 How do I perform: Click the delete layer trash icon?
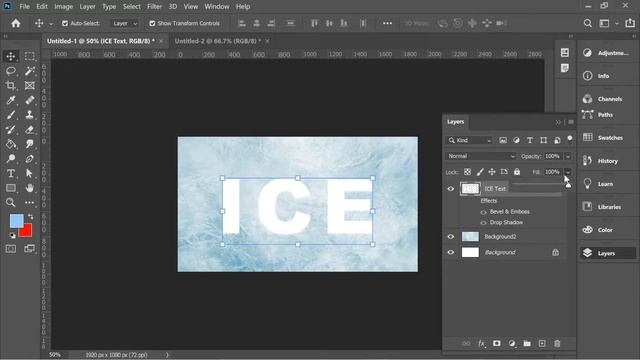coord(557,344)
